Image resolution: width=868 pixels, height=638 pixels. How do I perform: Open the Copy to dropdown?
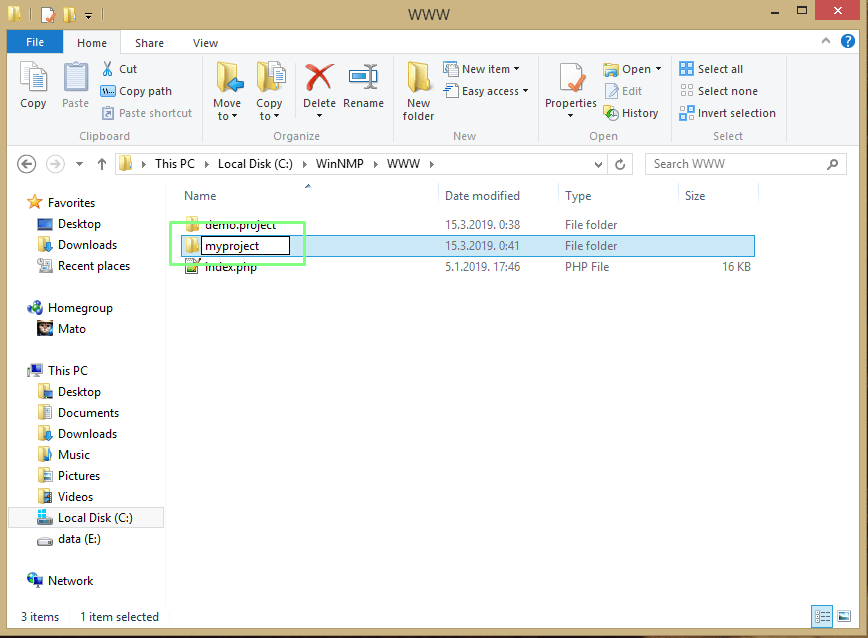click(x=269, y=91)
